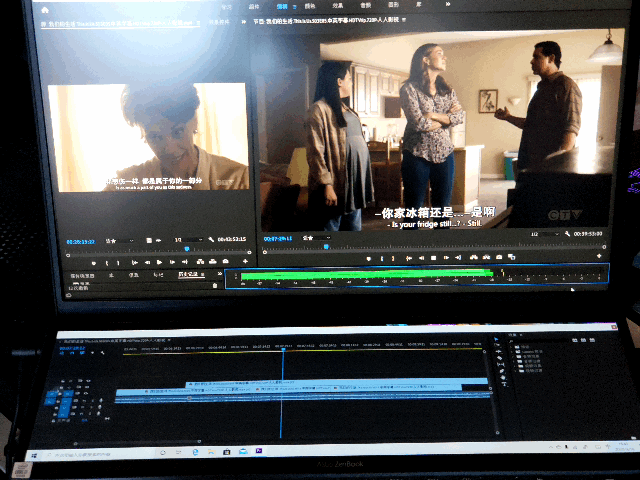The height and width of the screenshot is (480, 640).
Task: Click the timeline playhead on the ruler
Action: tap(283, 349)
